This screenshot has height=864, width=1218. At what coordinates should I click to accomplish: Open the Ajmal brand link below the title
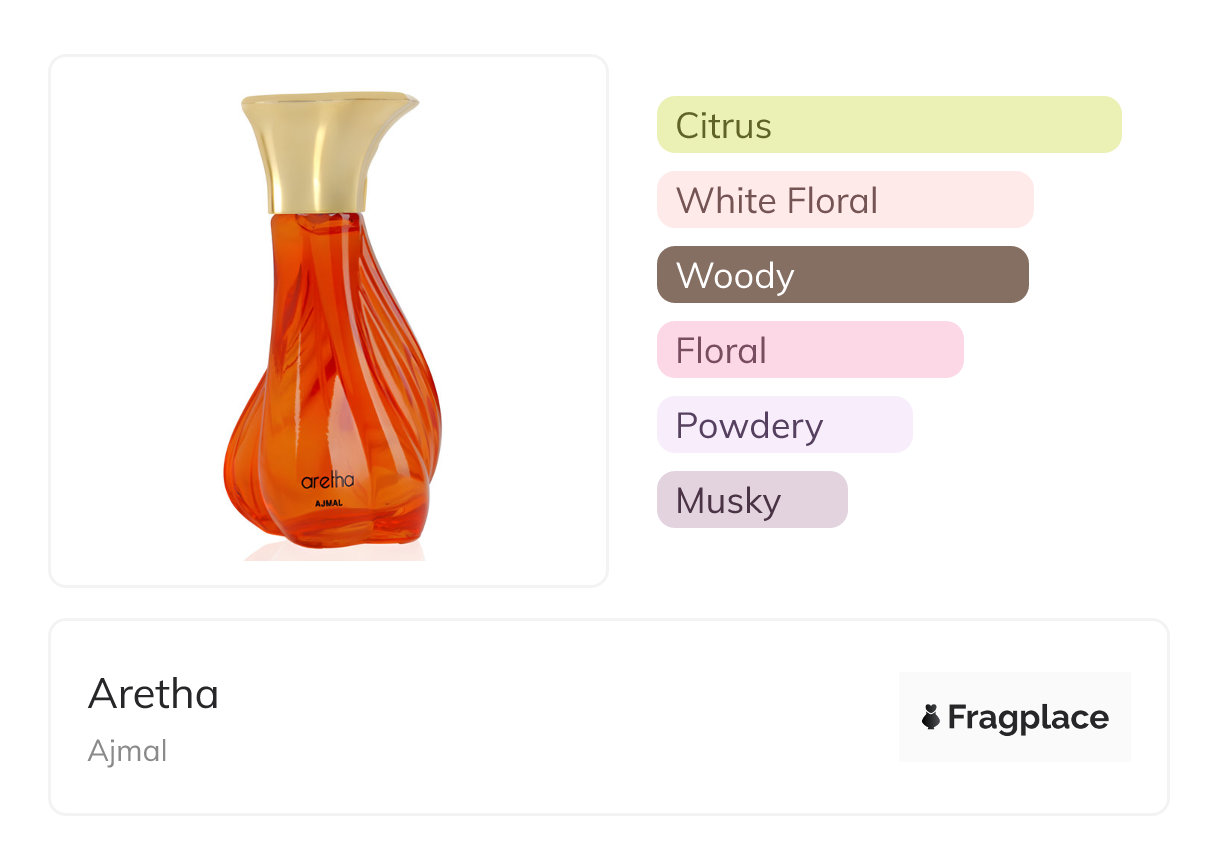coord(127,751)
